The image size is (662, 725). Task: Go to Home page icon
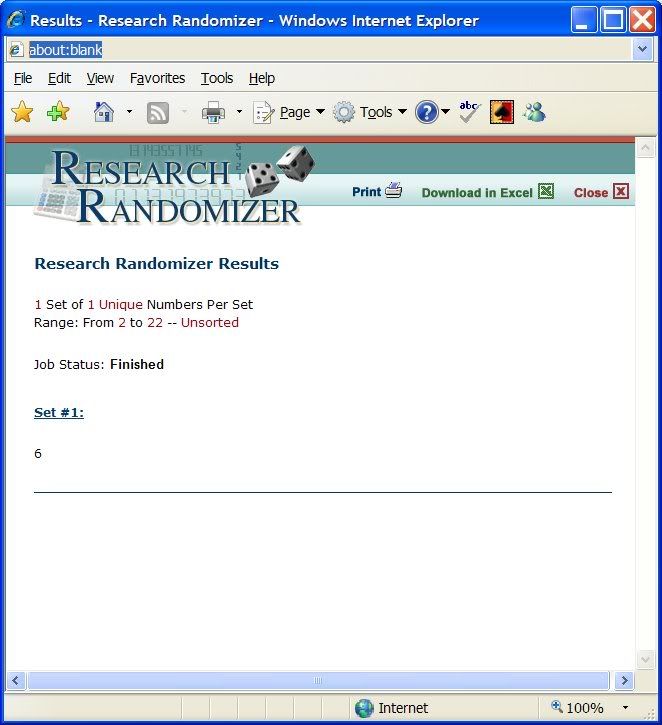104,112
